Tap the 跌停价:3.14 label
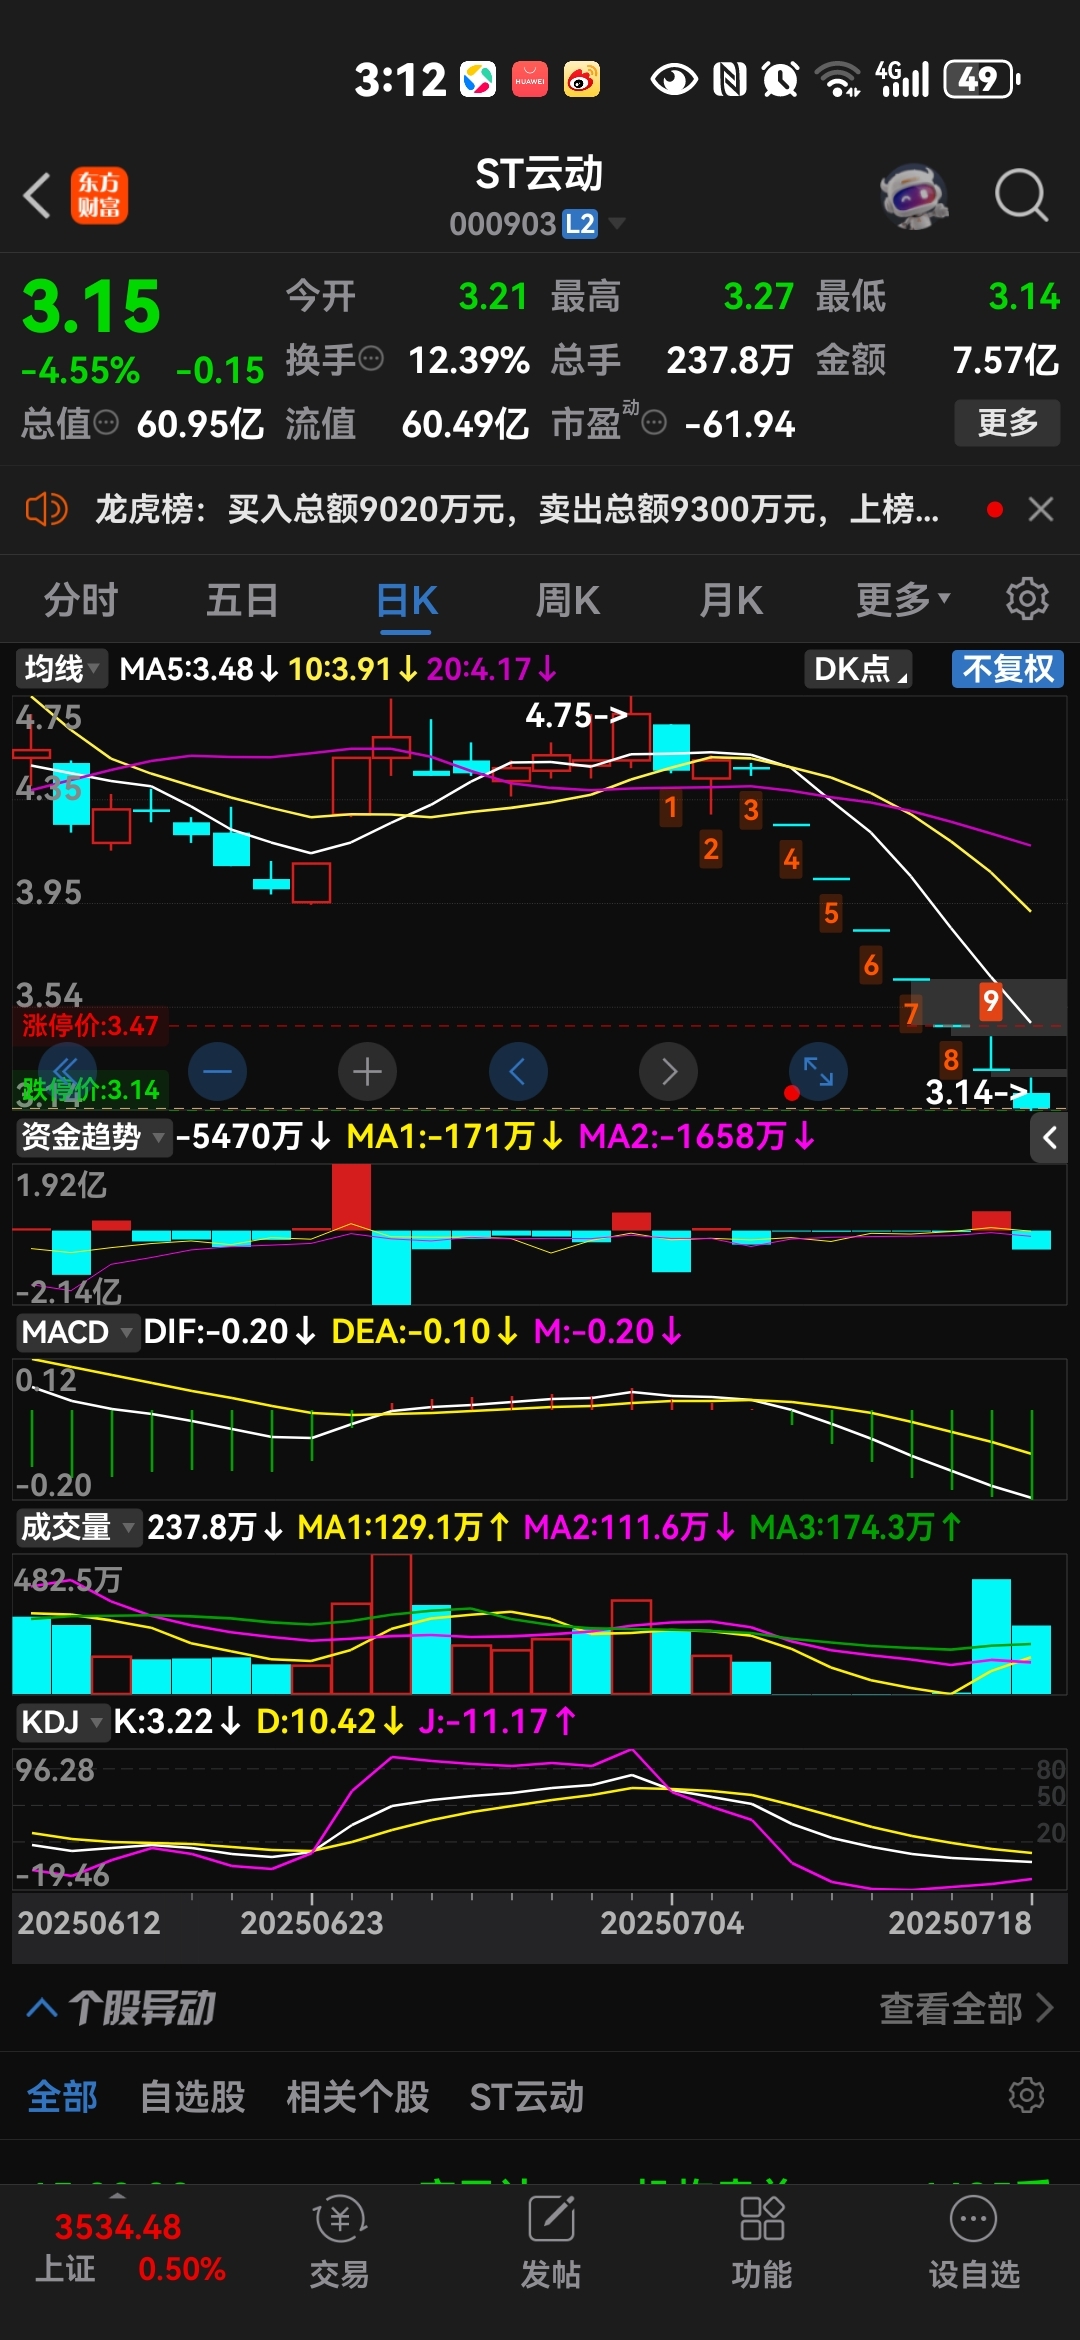This screenshot has width=1080, height=2340. click(90, 1089)
